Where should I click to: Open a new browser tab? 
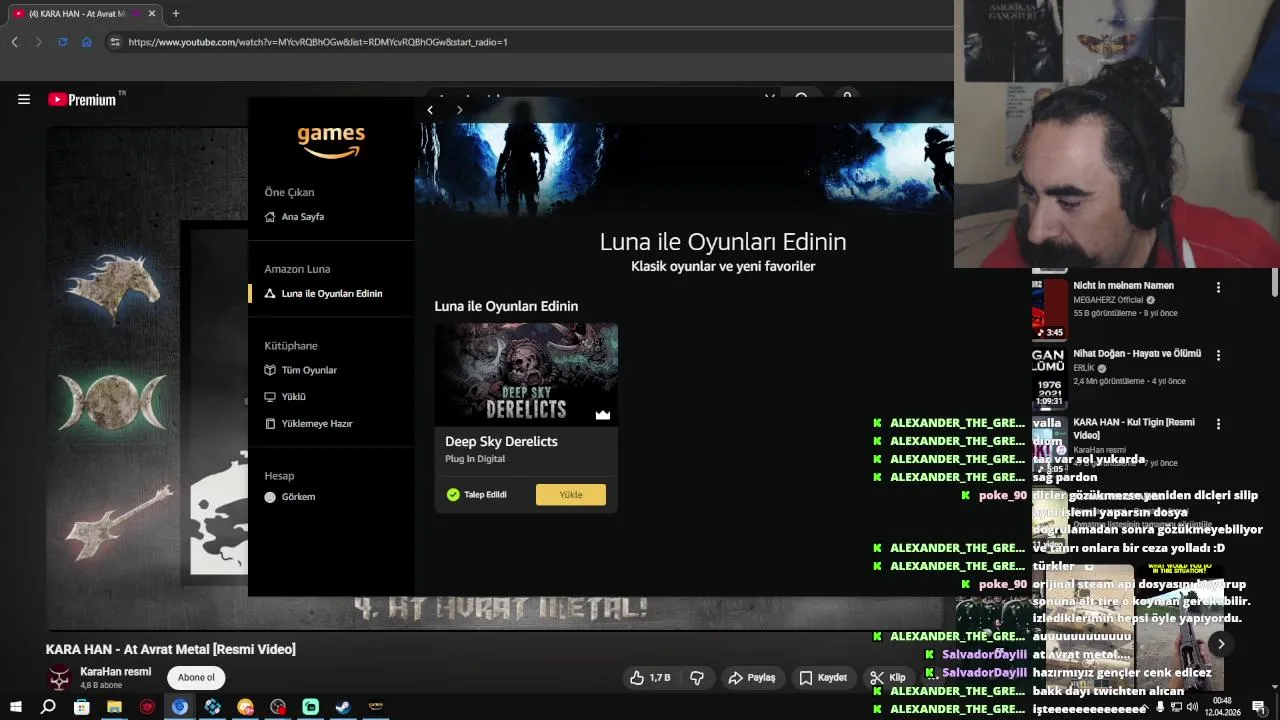(176, 14)
